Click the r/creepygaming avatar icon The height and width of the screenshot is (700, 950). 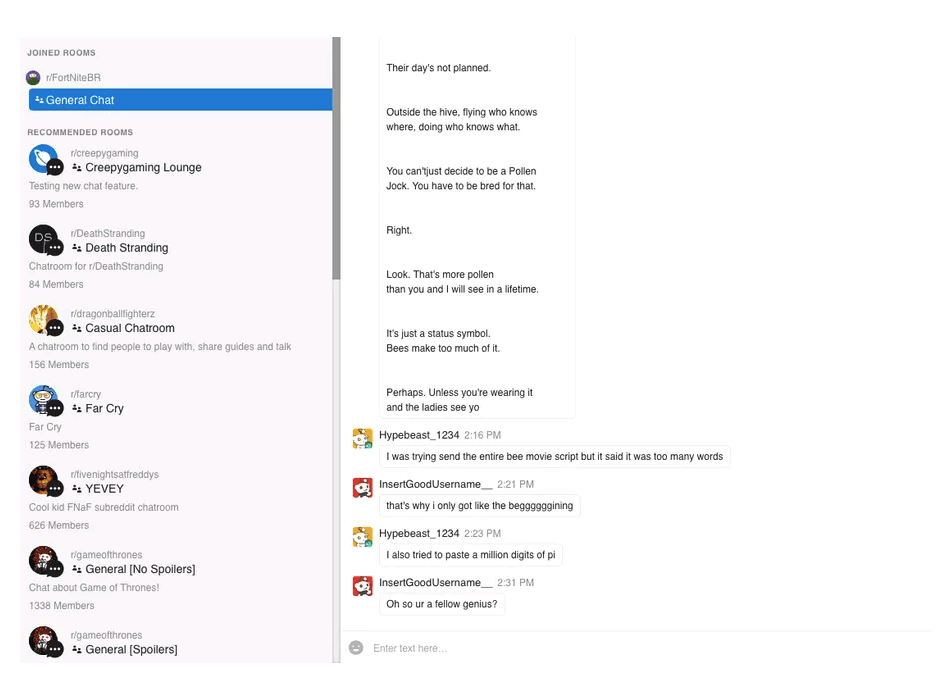(44, 159)
